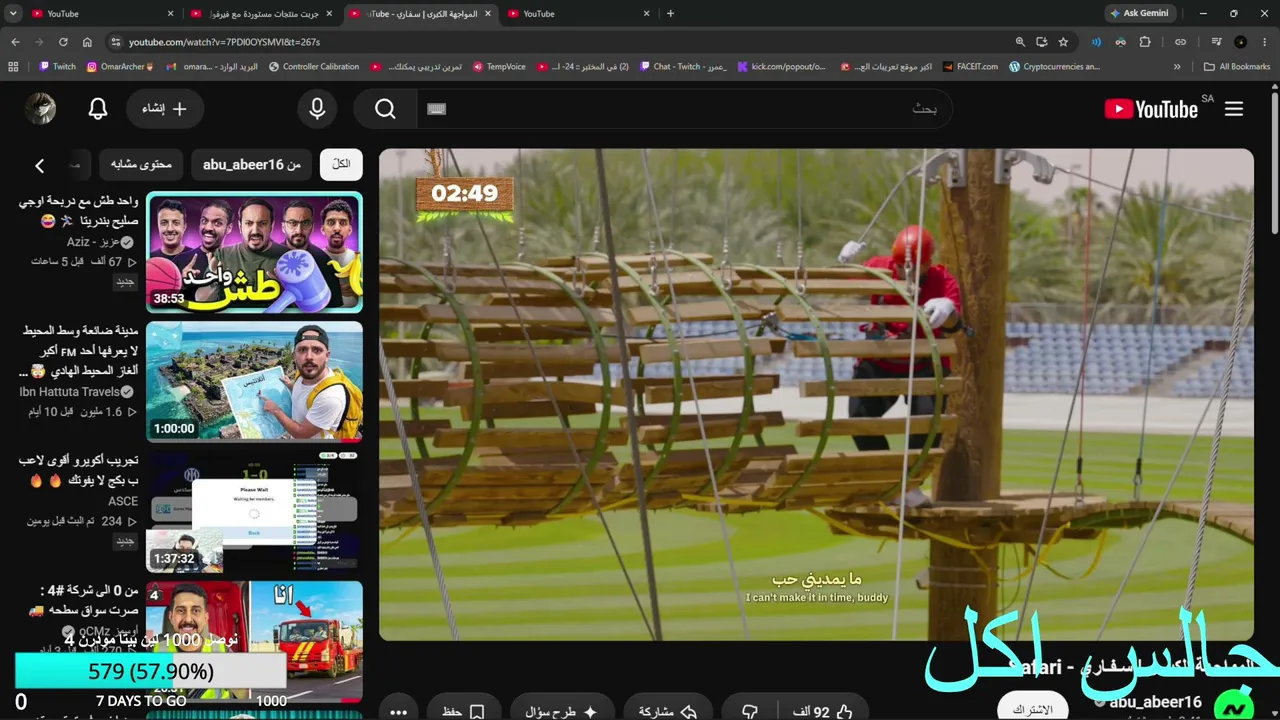Viewport: 1280px width, 720px height.
Task: Open a new browser tab
Action: click(x=670, y=14)
